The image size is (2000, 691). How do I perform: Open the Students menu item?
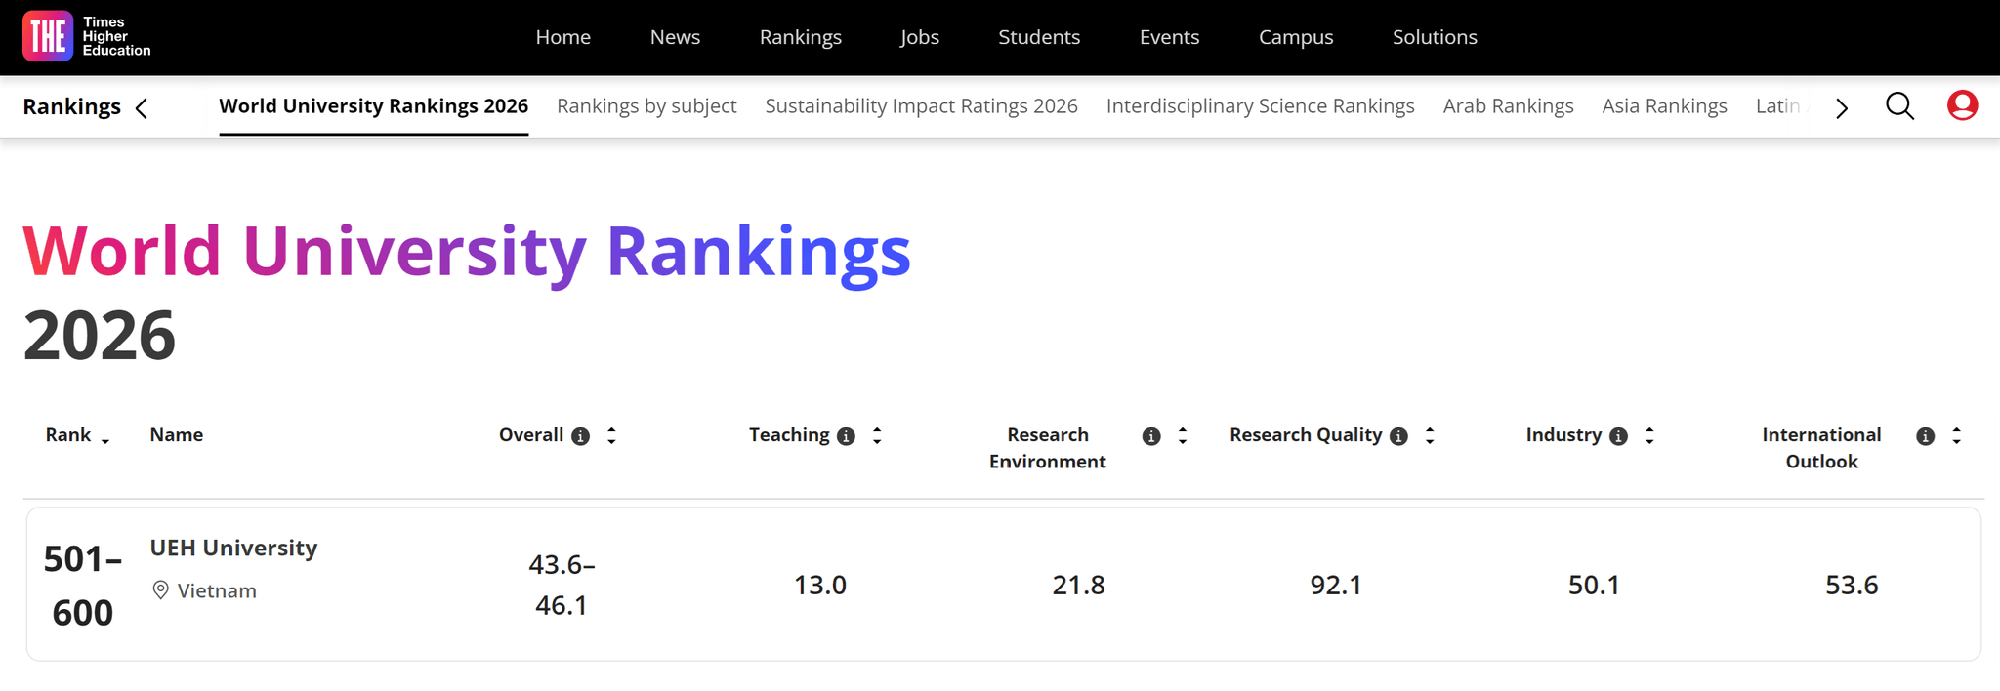pos(1039,37)
